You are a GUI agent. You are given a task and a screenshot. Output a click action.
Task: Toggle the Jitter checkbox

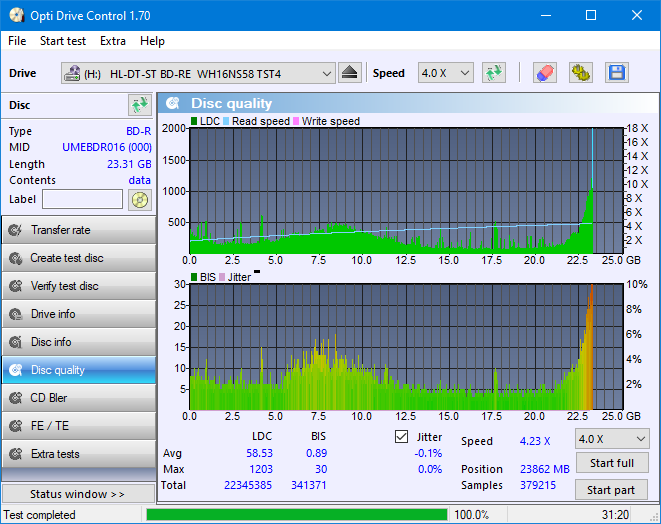click(401, 437)
